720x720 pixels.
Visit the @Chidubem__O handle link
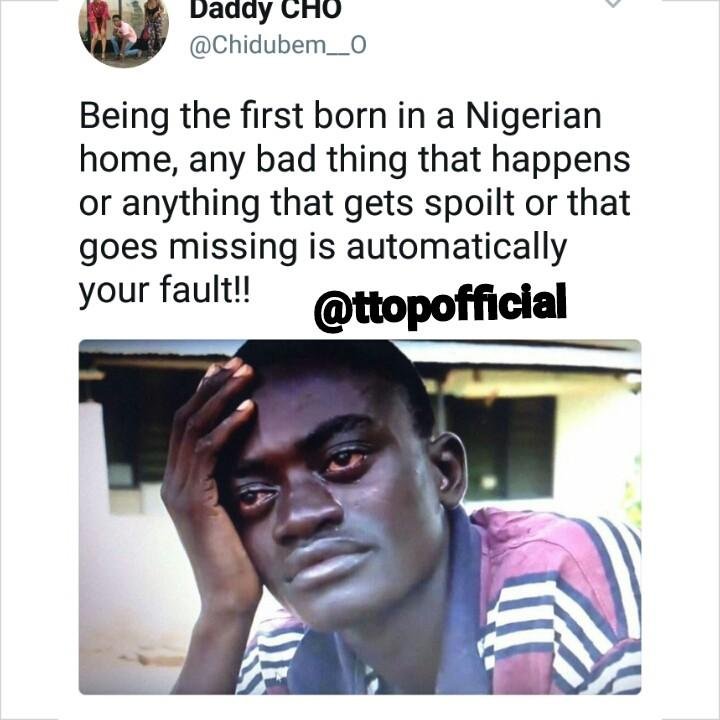(x=278, y=45)
